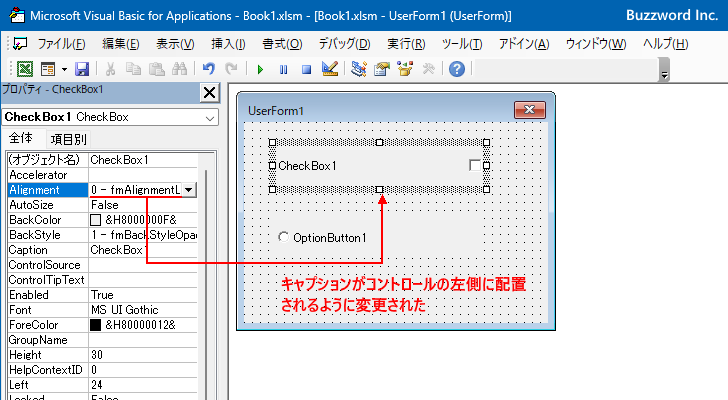Open the 表示(V) menu

(x=175, y=44)
